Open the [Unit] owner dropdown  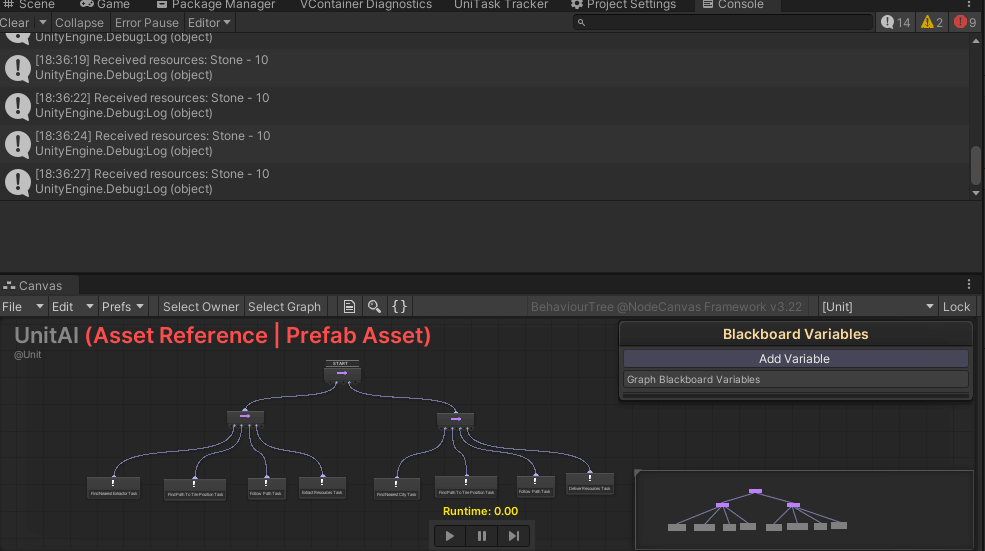(x=878, y=307)
